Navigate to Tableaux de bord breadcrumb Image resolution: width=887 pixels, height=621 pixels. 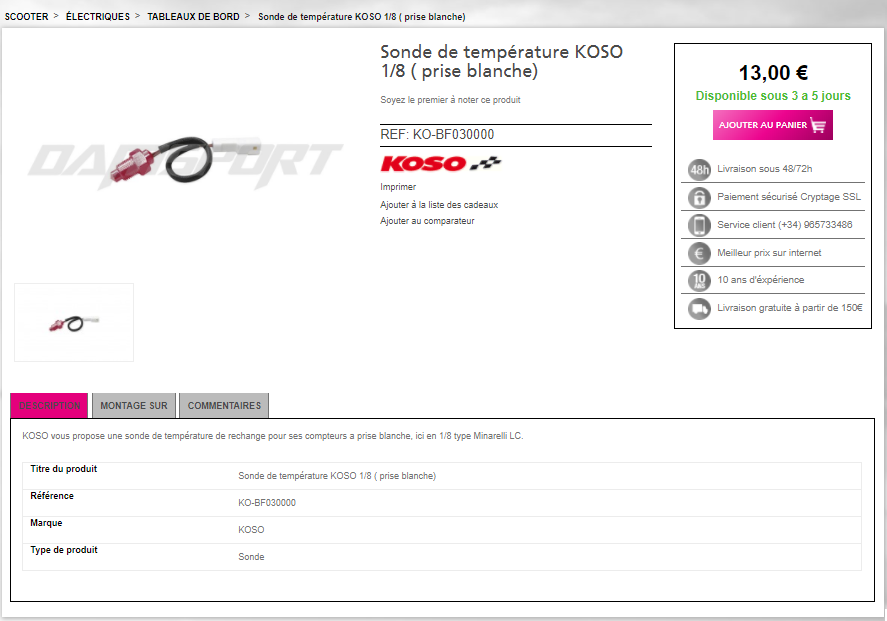pyautogui.click(x=193, y=16)
